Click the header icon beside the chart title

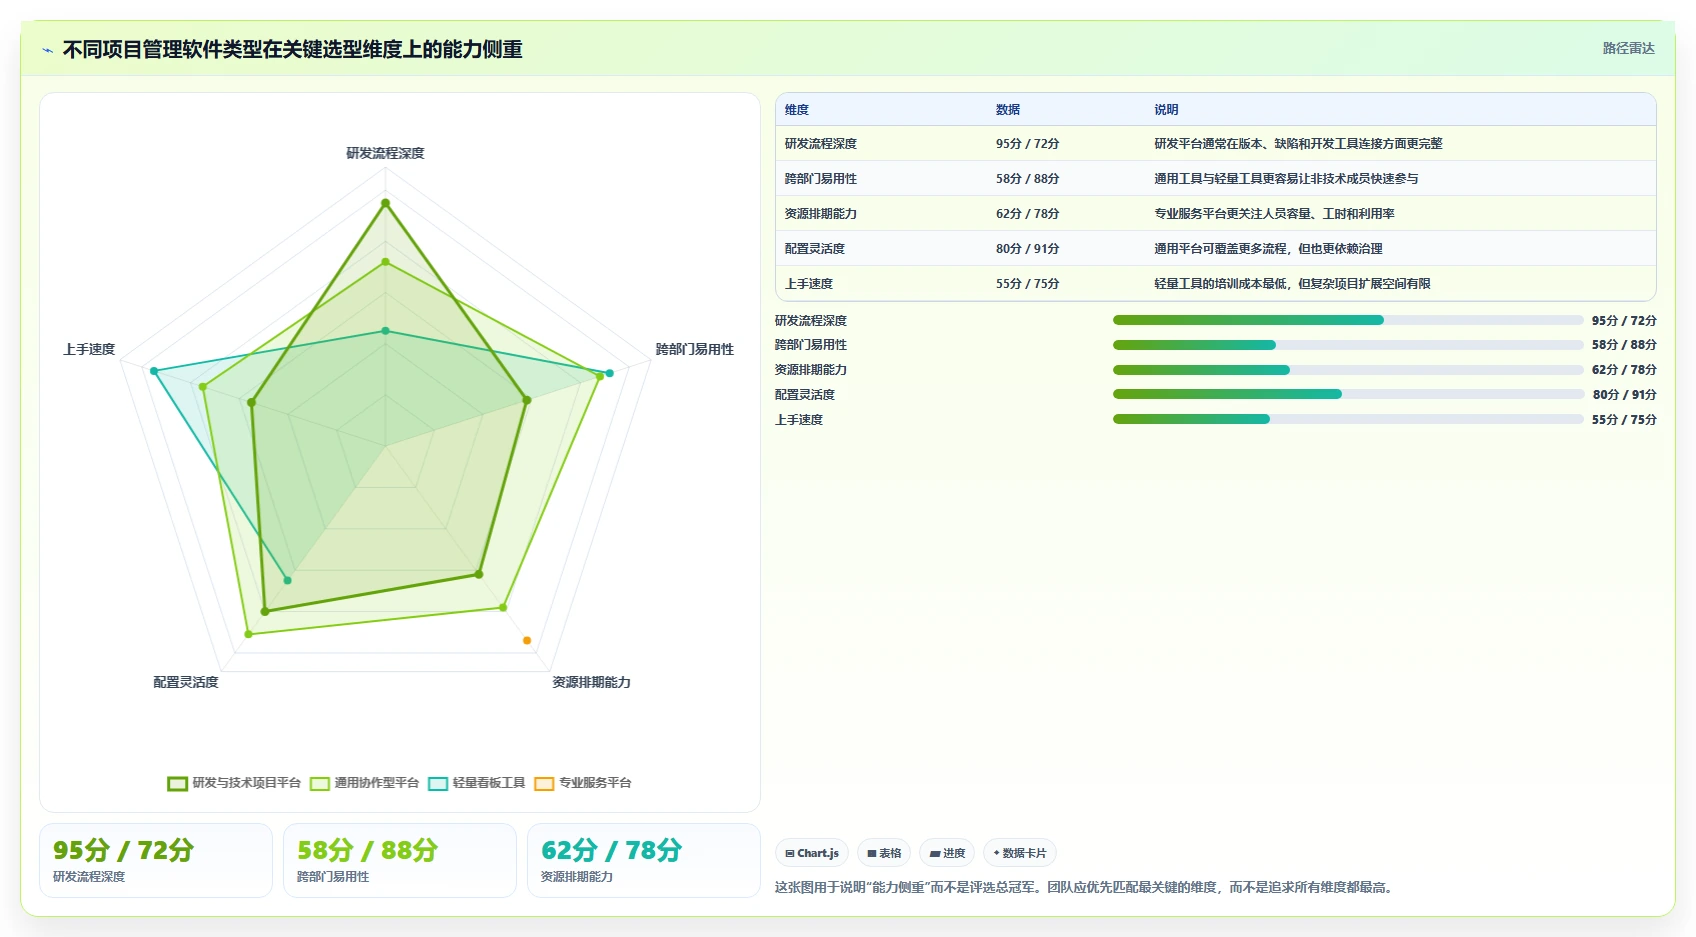coord(47,50)
